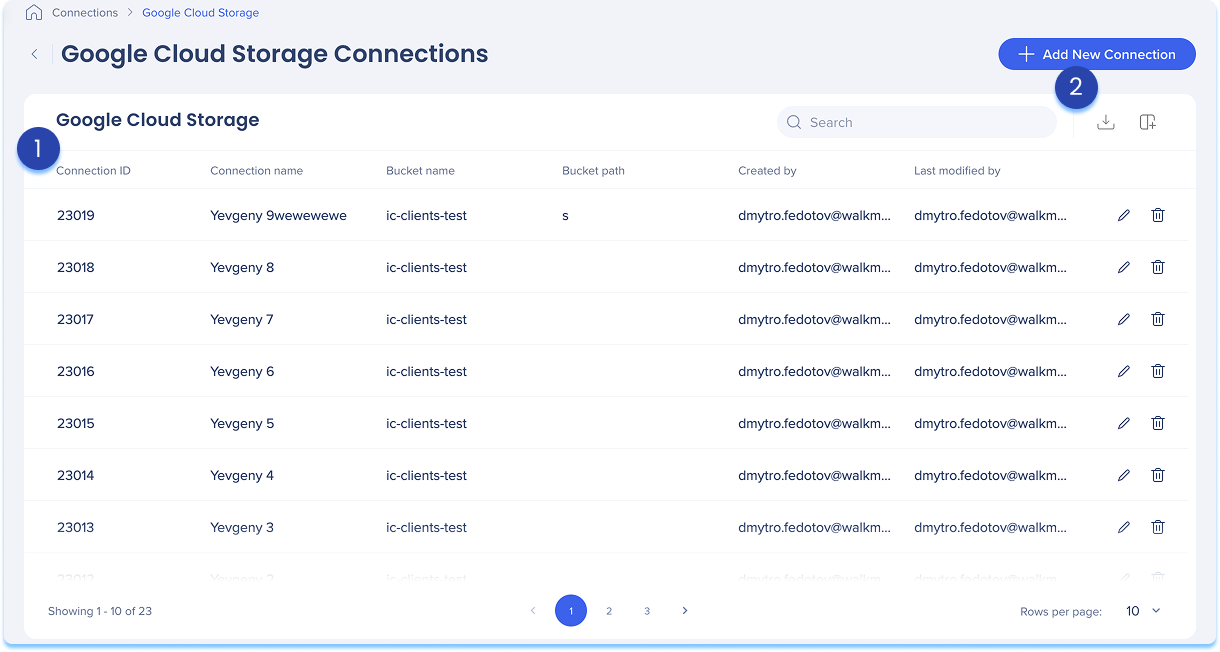Image resolution: width=1220 pixels, height=652 pixels.
Task: Sort by Created by column header
Action: pyautogui.click(x=767, y=171)
